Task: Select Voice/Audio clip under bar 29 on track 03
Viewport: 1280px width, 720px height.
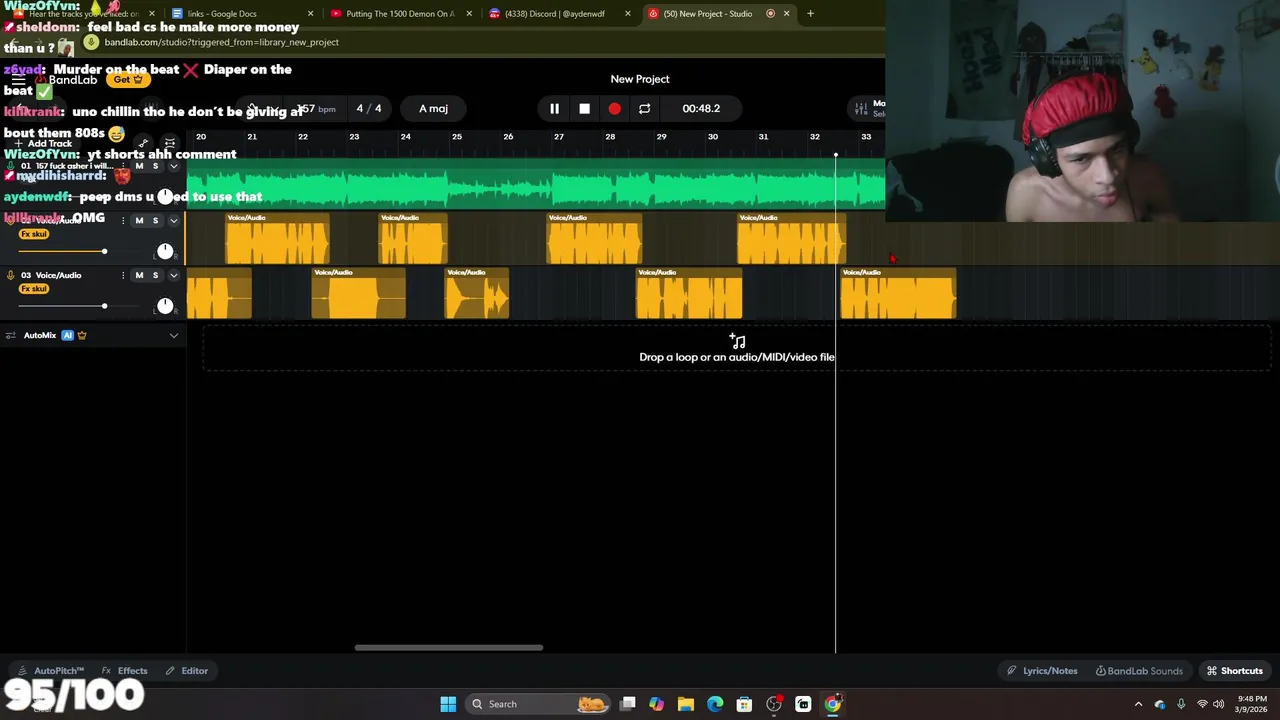Action: tap(689, 294)
